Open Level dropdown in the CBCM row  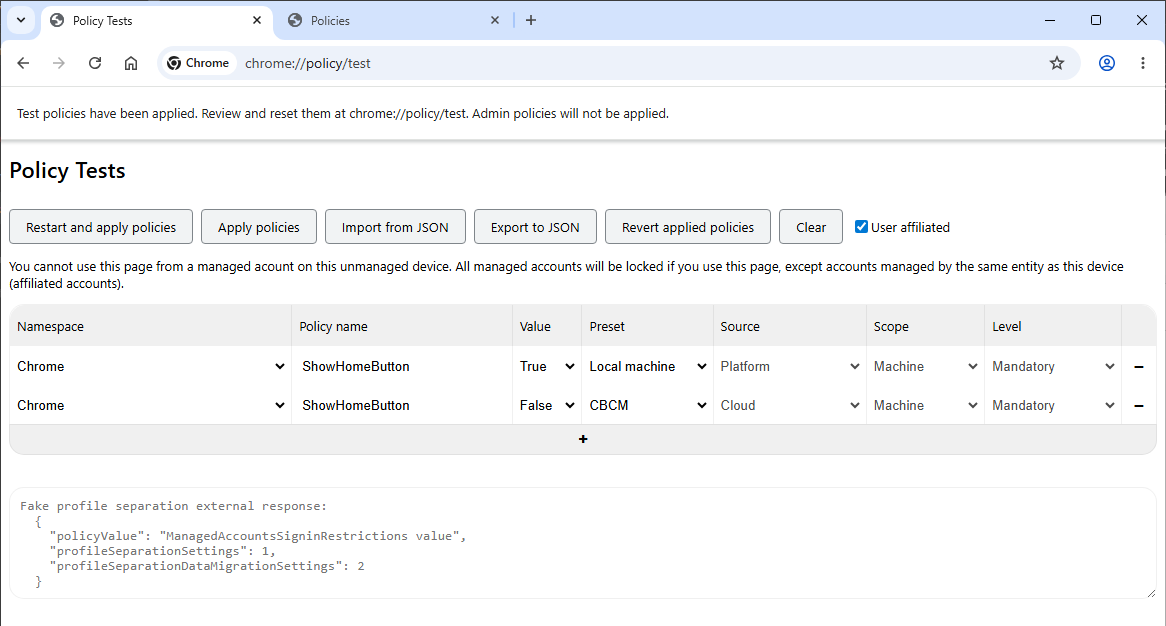point(1053,406)
